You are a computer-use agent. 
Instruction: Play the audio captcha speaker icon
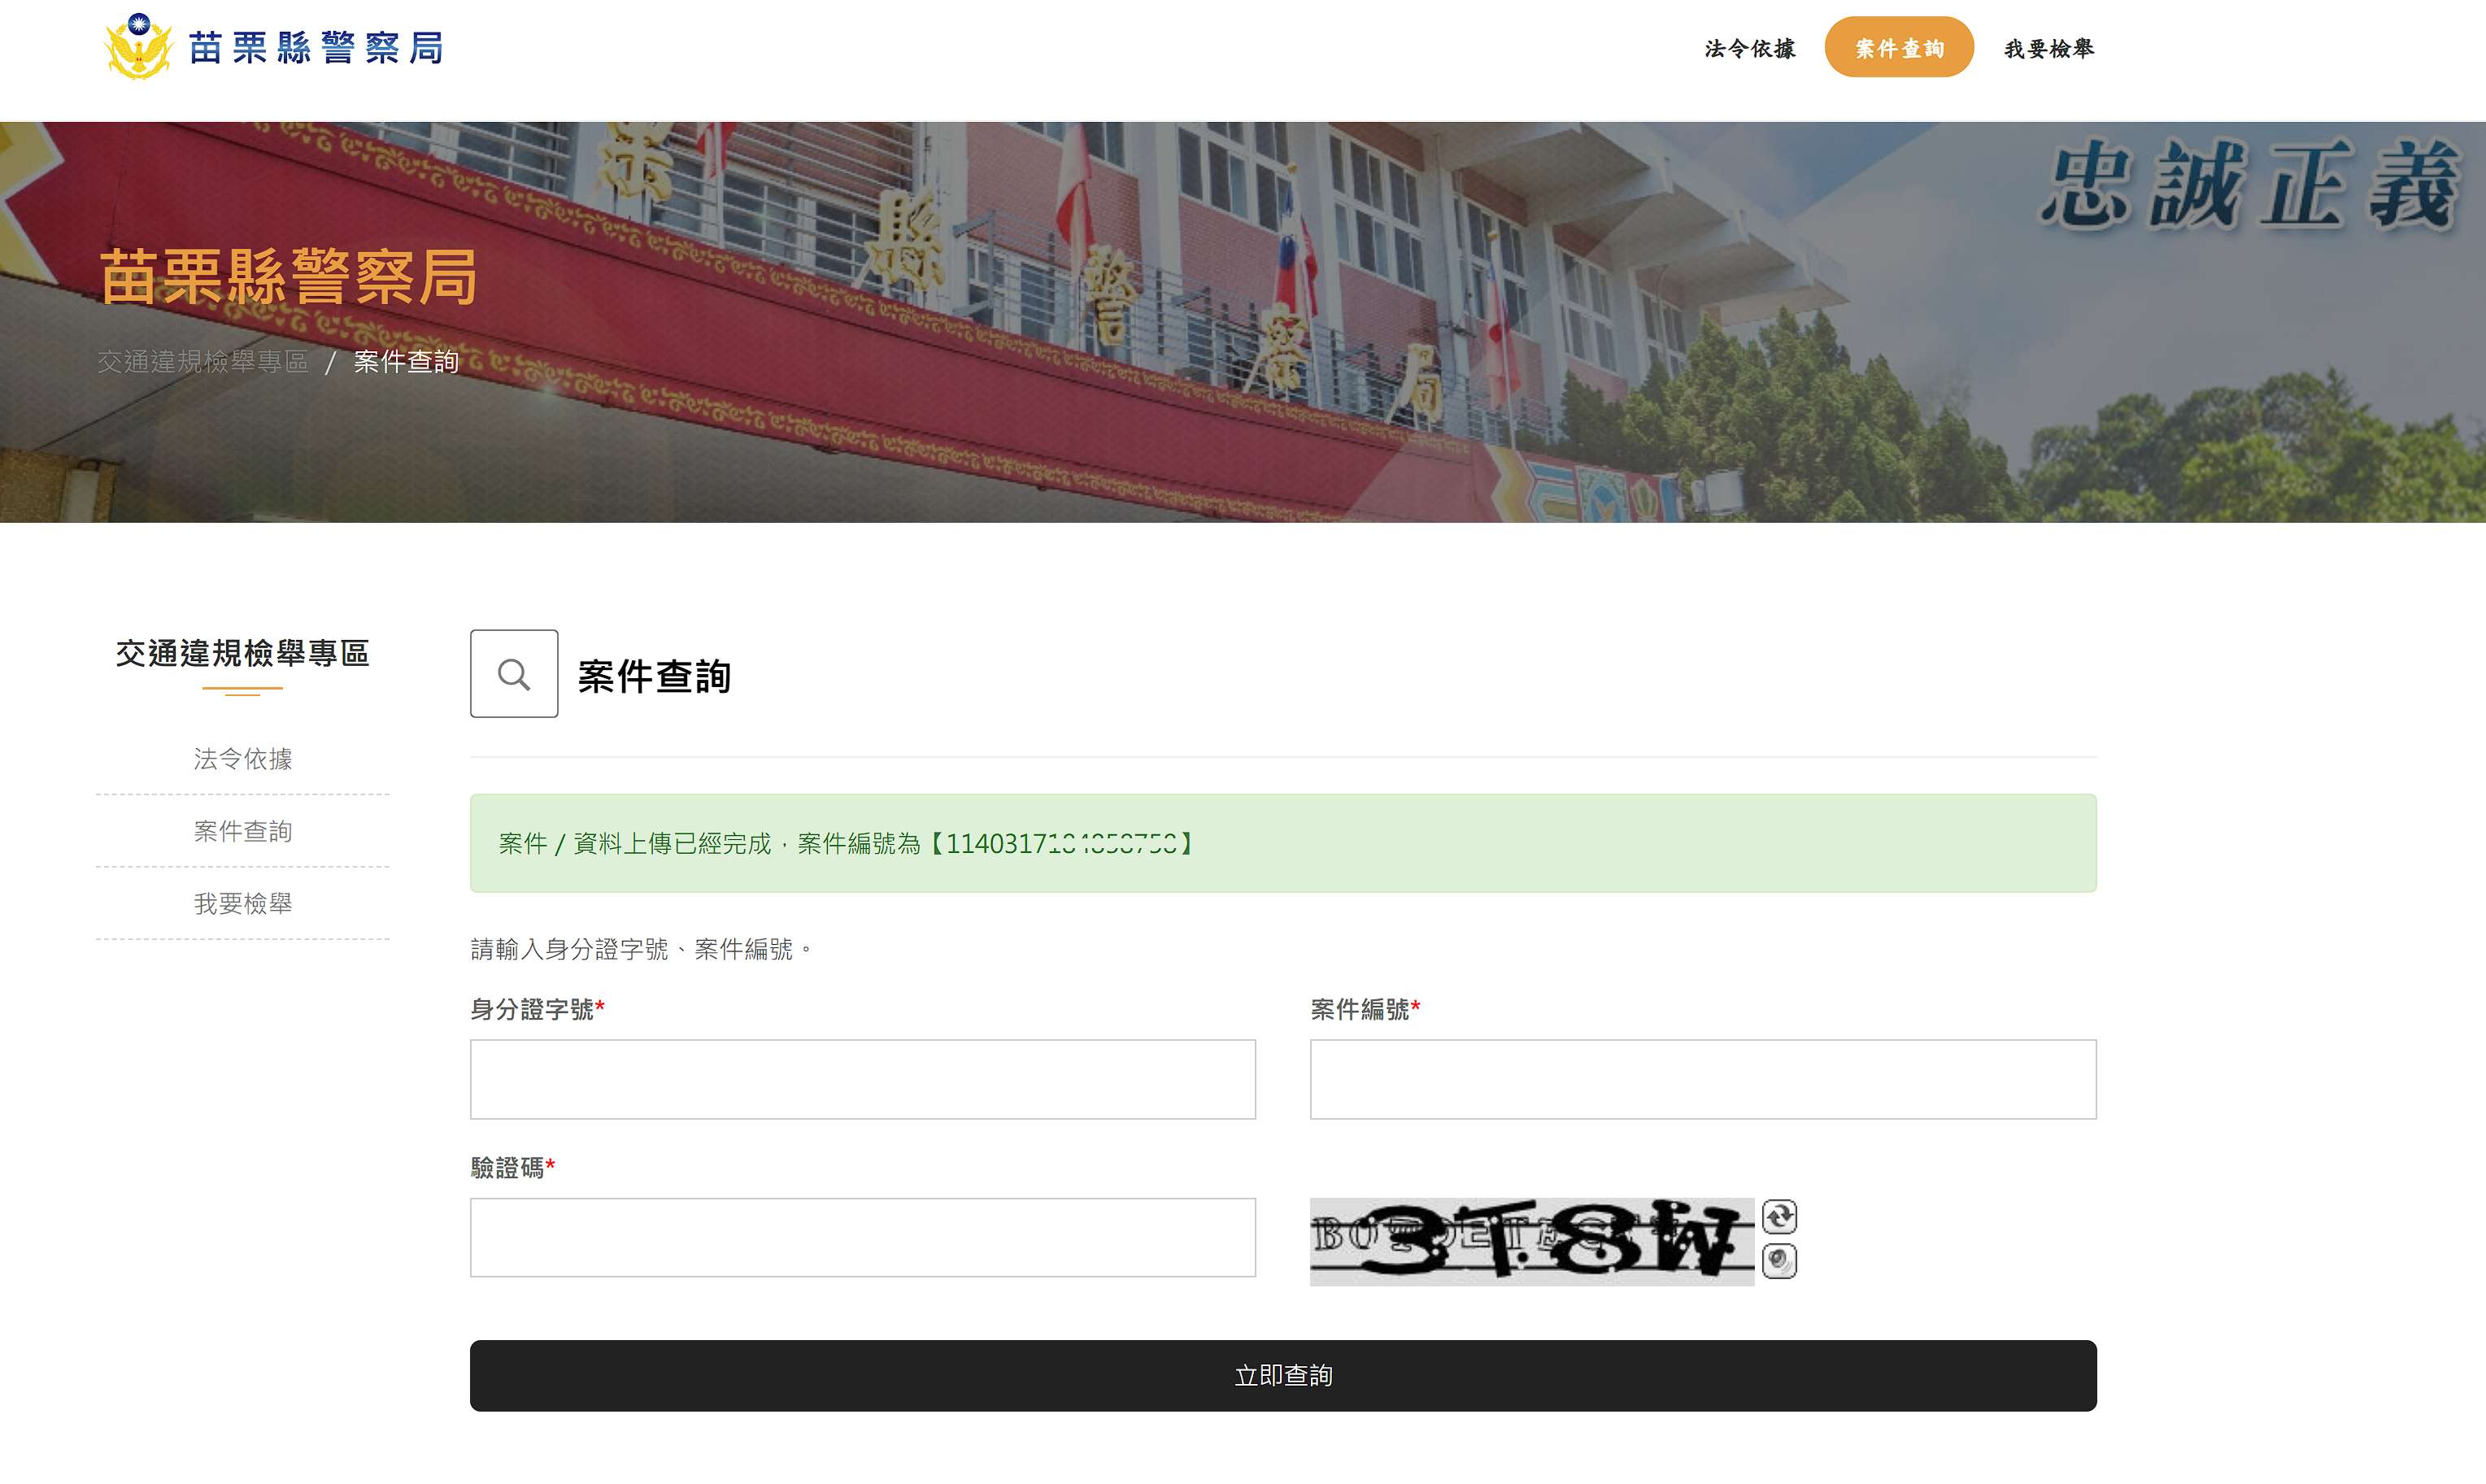[x=1779, y=1260]
